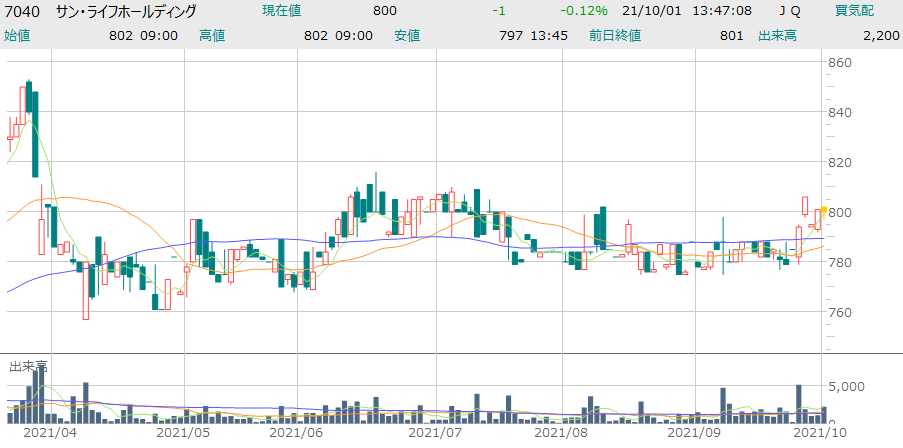This screenshot has width=903, height=448.
Task: Click the stock code 7040
Action: pyautogui.click(x=24, y=11)
